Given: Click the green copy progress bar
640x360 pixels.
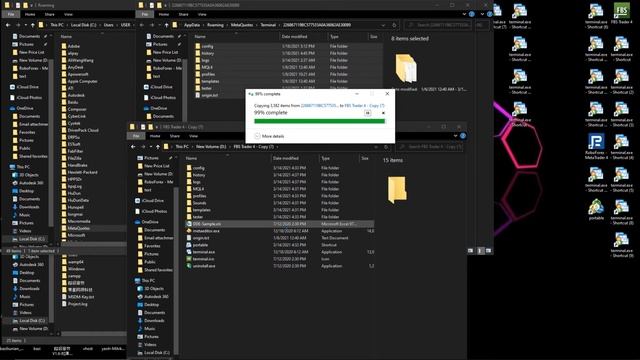Looking at the screenshot, I should coord(319,121).
